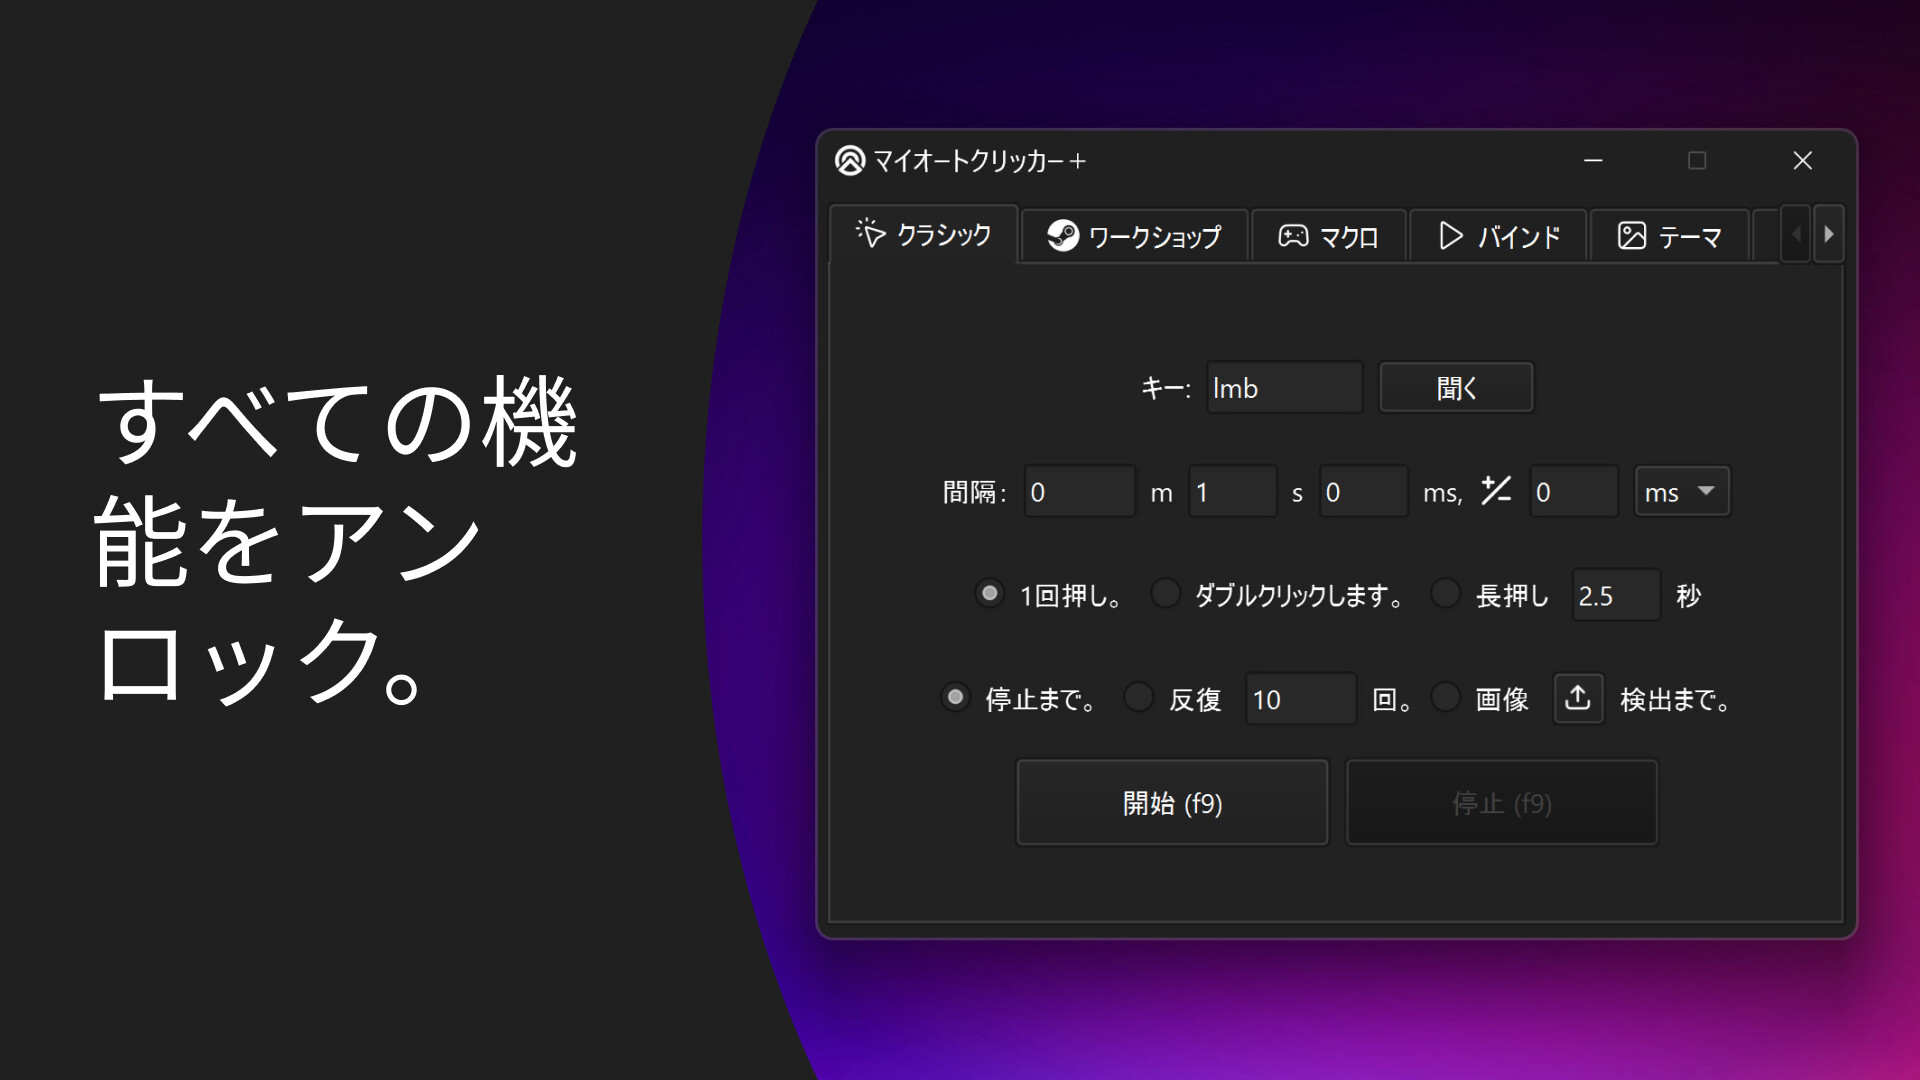1920x1080 pixels.
Task: Click the 秒 unit label
Action: click(x=1689, y=596)
